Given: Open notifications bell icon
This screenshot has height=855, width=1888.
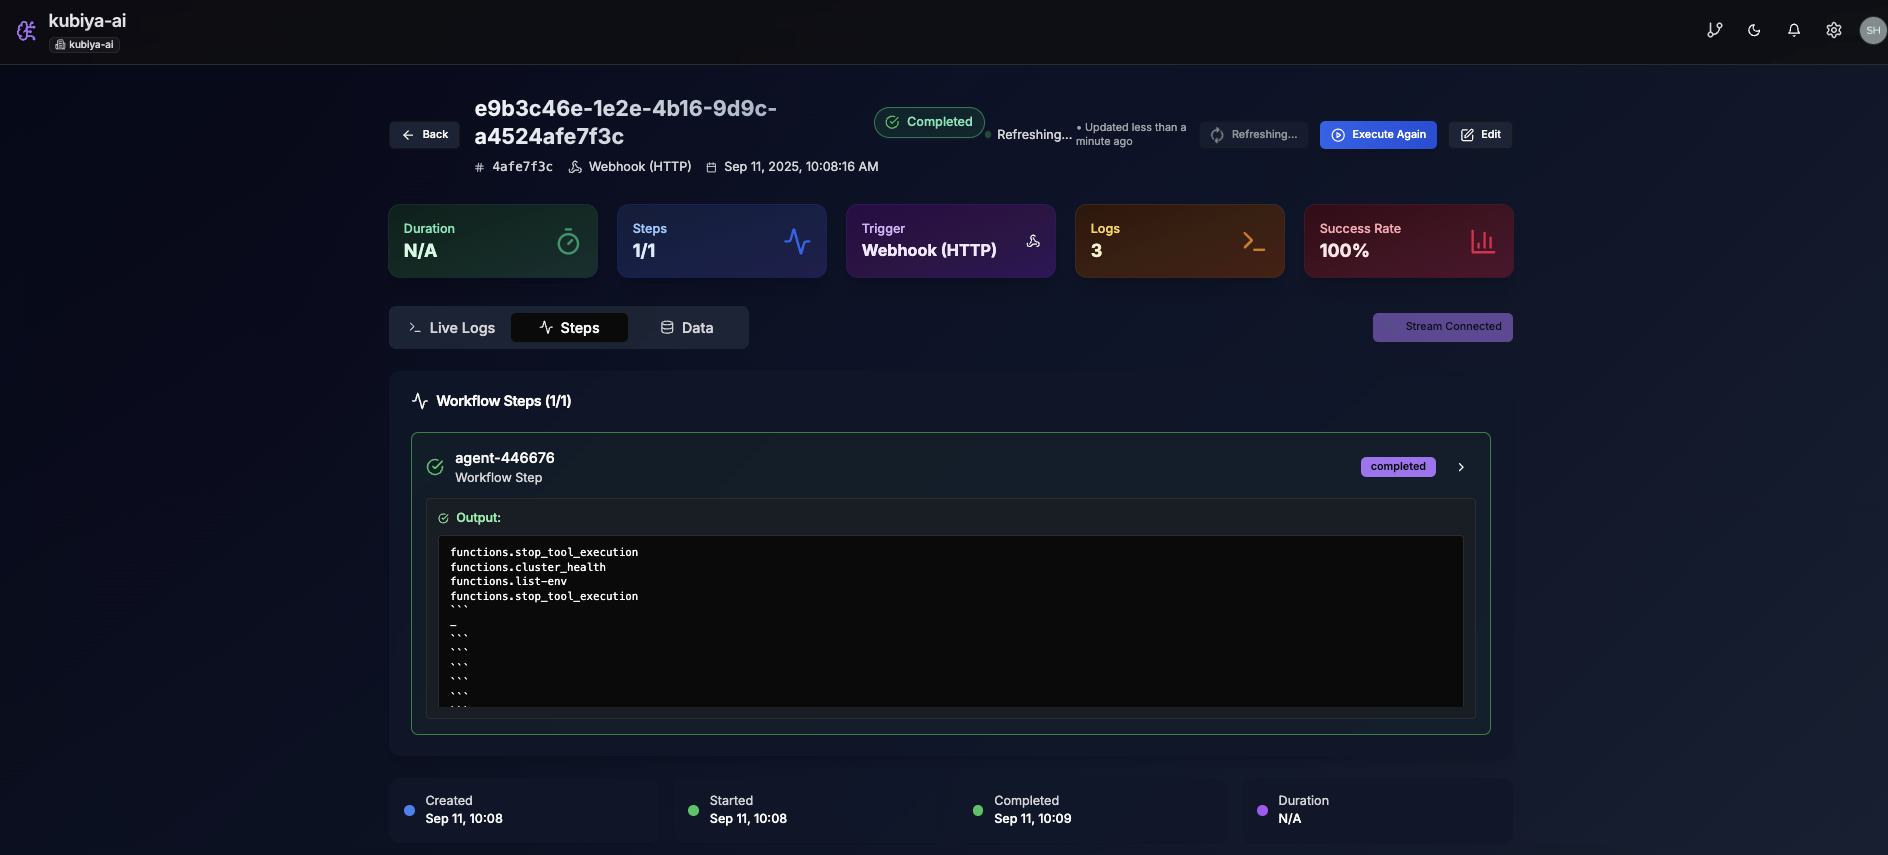Looking at the screenshot, I should point(1794,30).
